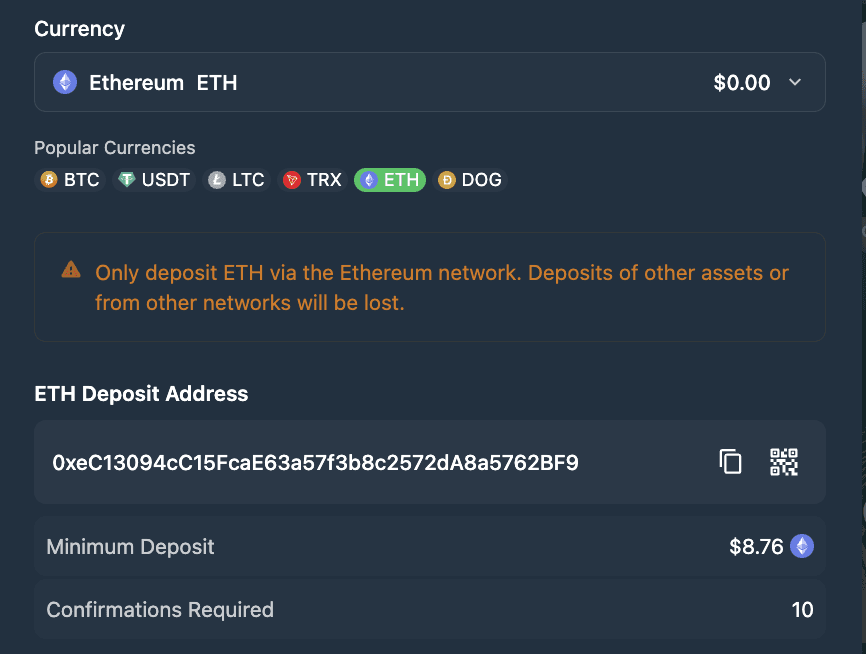Choose USDT from popular currencies
Screen dimensions: 866x654
pyautogui.click(x=154, y=180)
